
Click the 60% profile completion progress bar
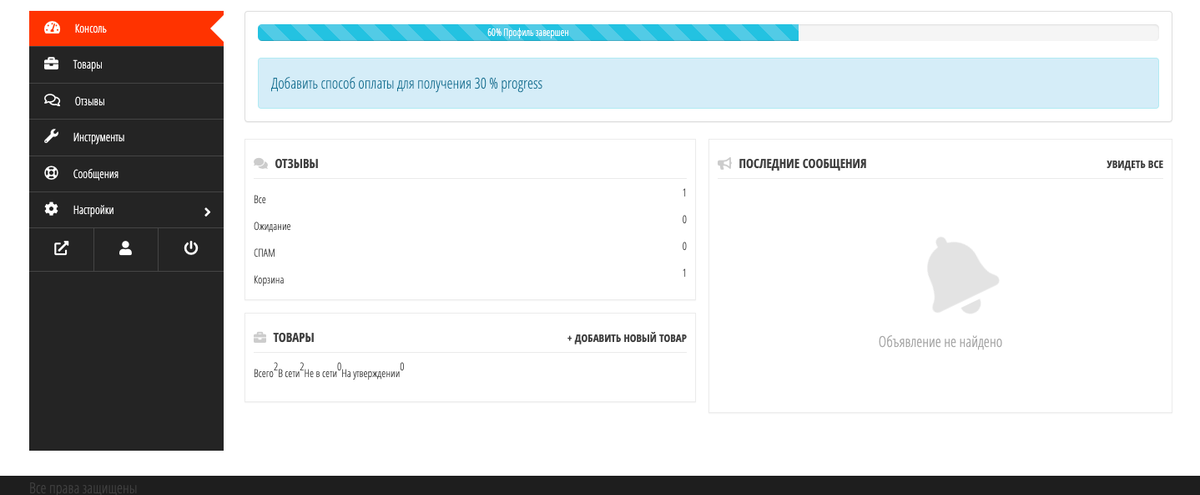pos(708,32)
